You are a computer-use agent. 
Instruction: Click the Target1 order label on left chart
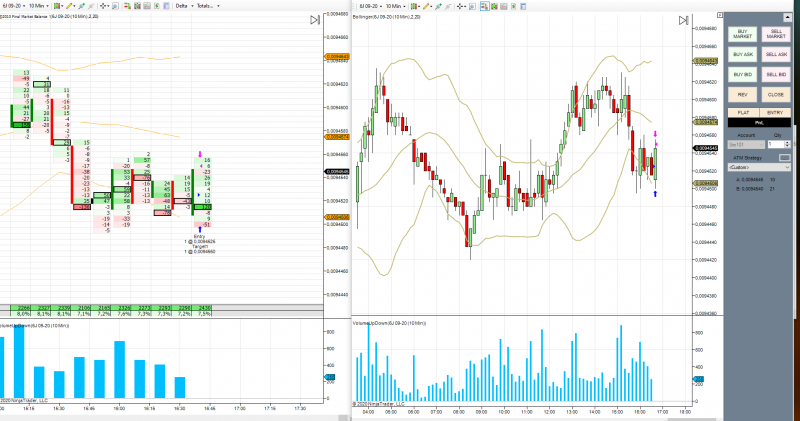199,246
